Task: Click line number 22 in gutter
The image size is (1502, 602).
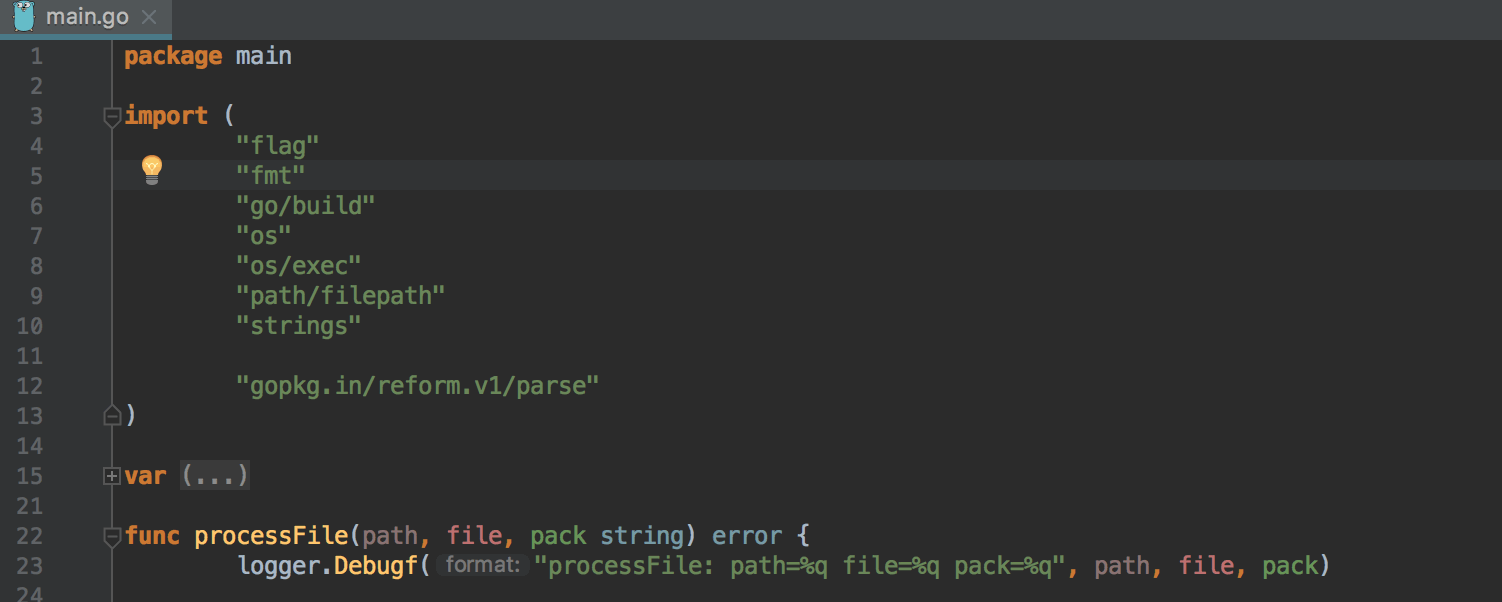Action: [x=30, y=536]
